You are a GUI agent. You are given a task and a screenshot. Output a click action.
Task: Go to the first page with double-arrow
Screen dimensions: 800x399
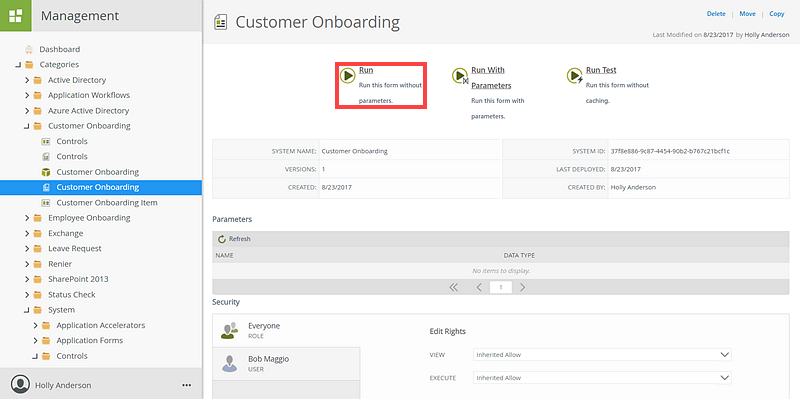[x=454, y=287]
